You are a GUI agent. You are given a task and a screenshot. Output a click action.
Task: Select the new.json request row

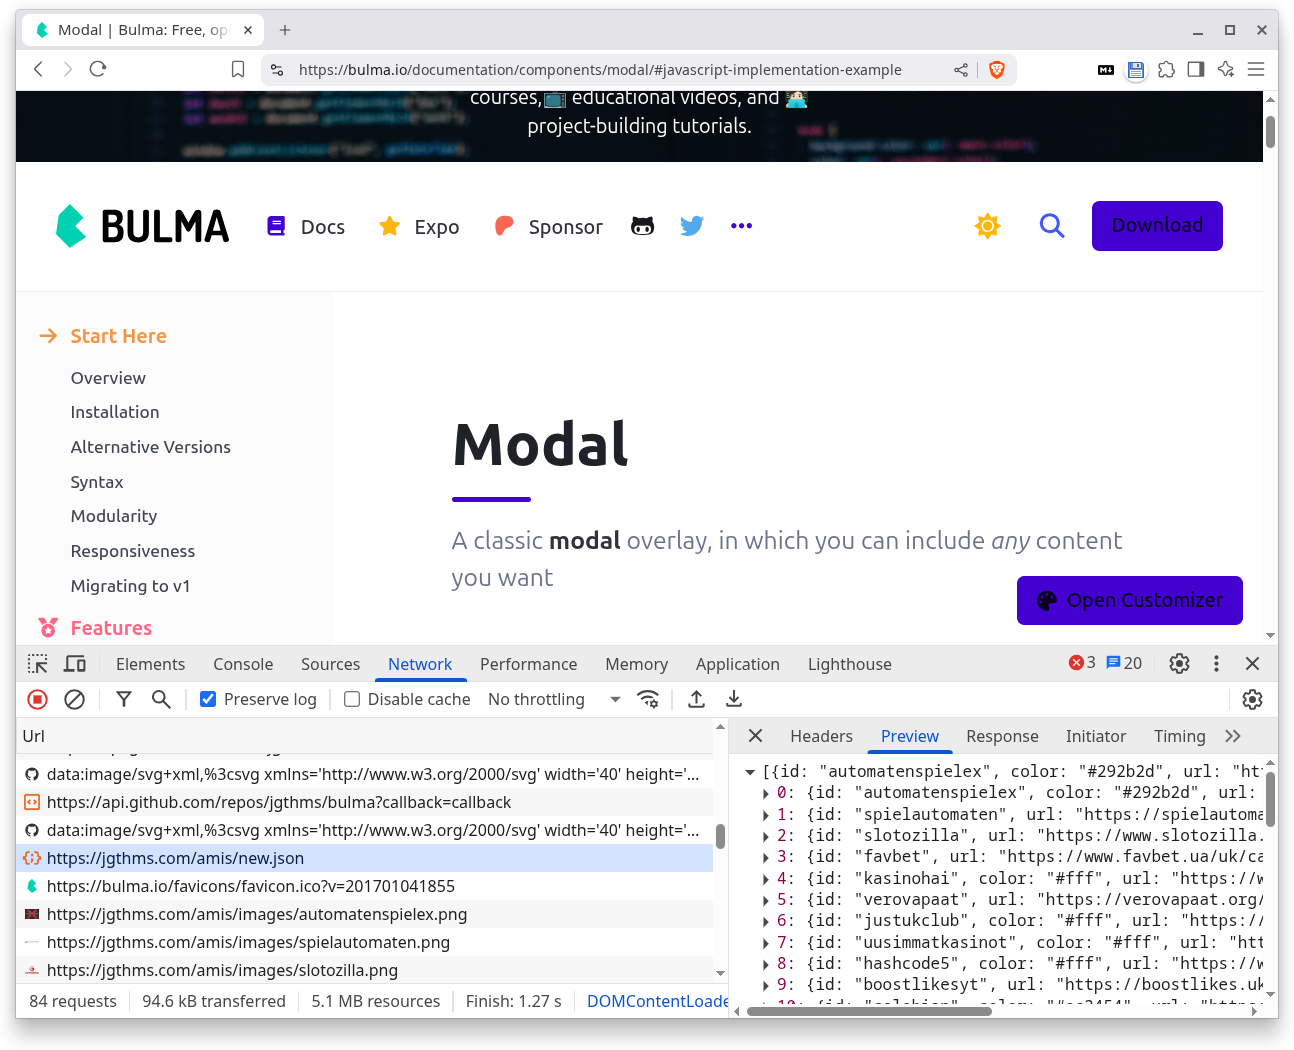365,858
